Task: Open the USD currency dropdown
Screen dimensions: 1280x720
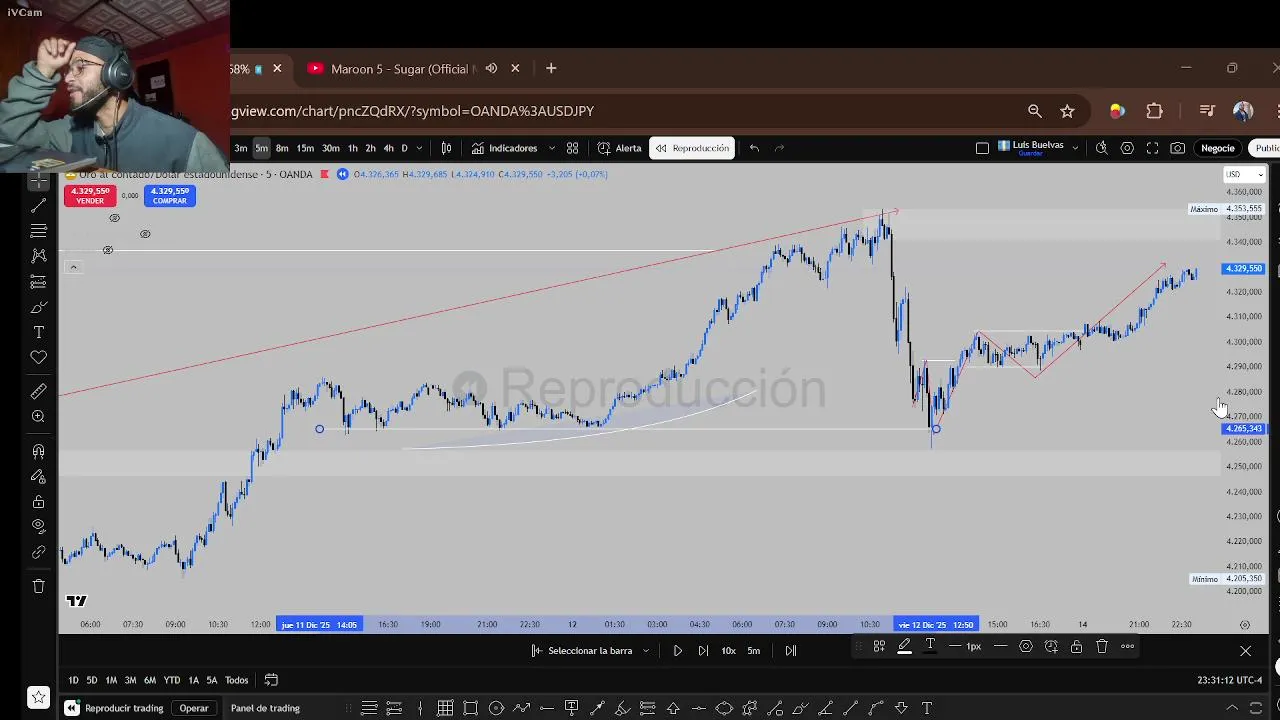Action: click(1244, 174)
